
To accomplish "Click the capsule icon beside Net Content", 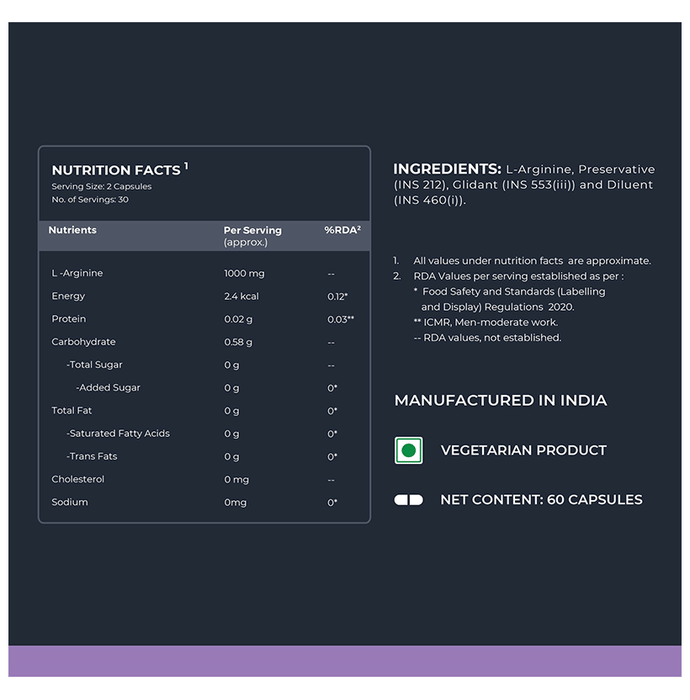I will (408, 499).
